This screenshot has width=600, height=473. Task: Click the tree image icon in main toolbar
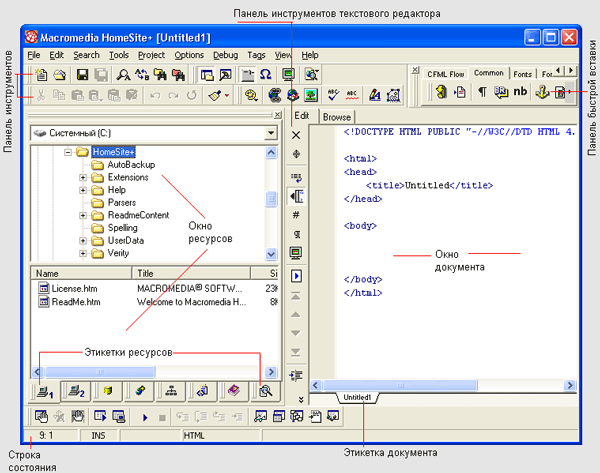point(311,95)
